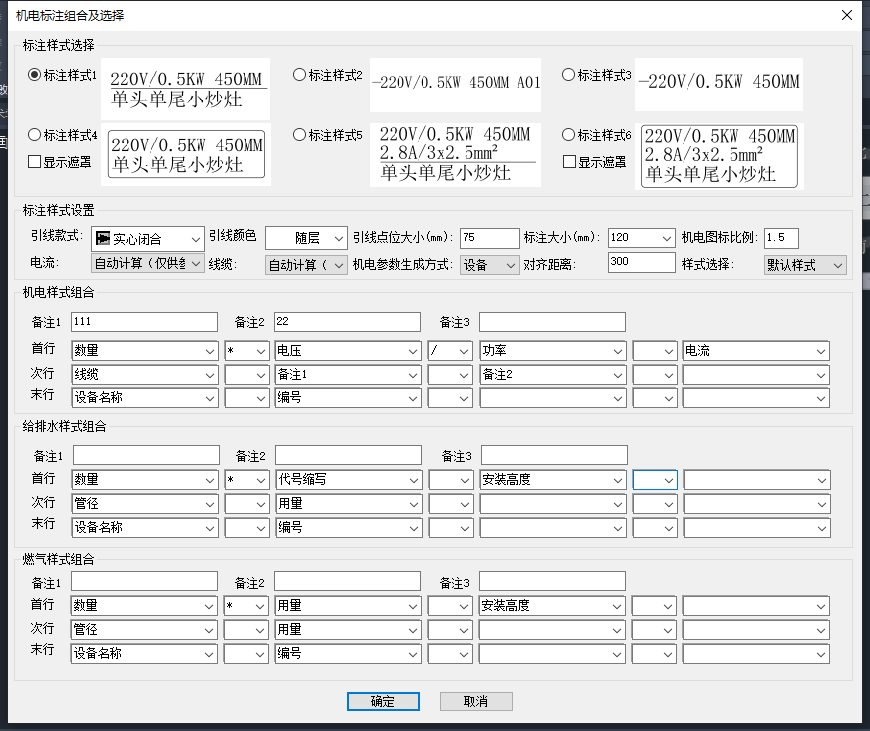Open 给排水 首行 代号缩写 dropdown
Image resolution: width=870 pixels, height=731 pixels.
point(348,480)
